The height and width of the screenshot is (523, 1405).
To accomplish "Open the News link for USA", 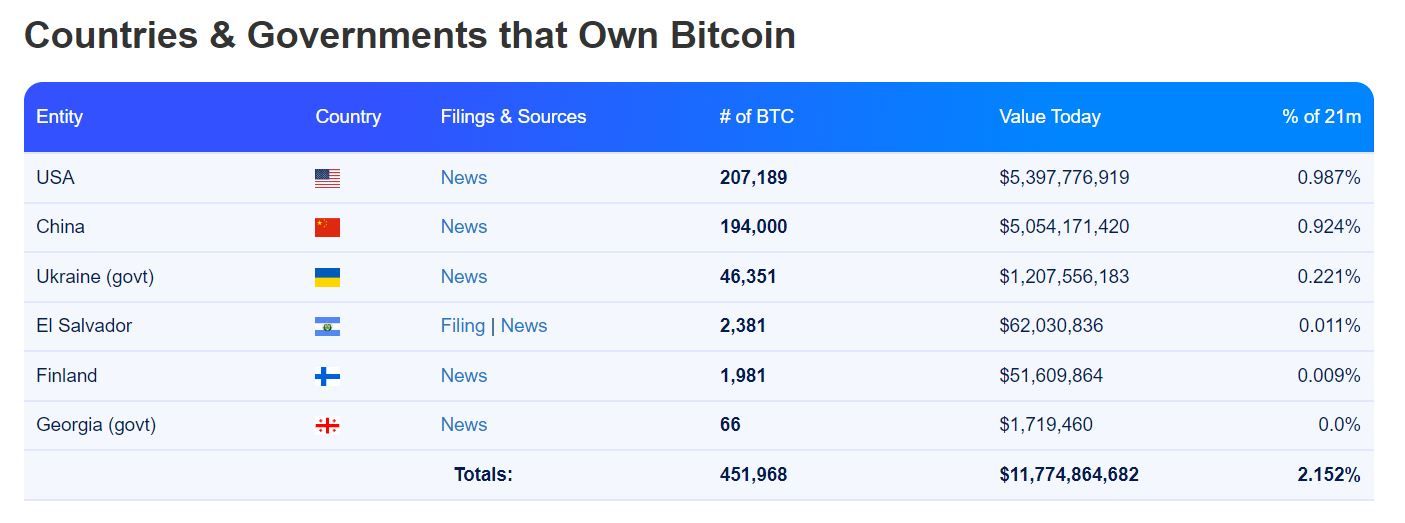I will tap(464, 177).
